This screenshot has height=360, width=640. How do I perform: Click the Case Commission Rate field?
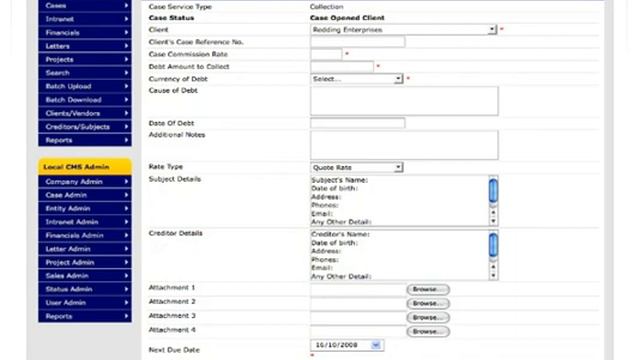pos(326,54)
